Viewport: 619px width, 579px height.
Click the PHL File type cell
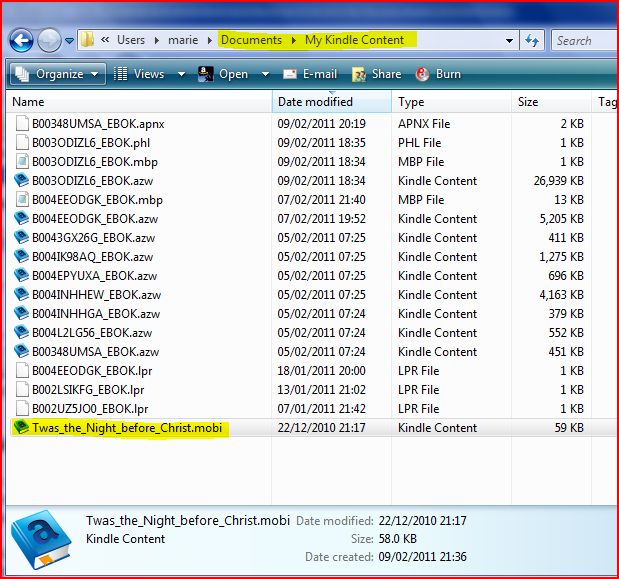[x=419, y=143]
